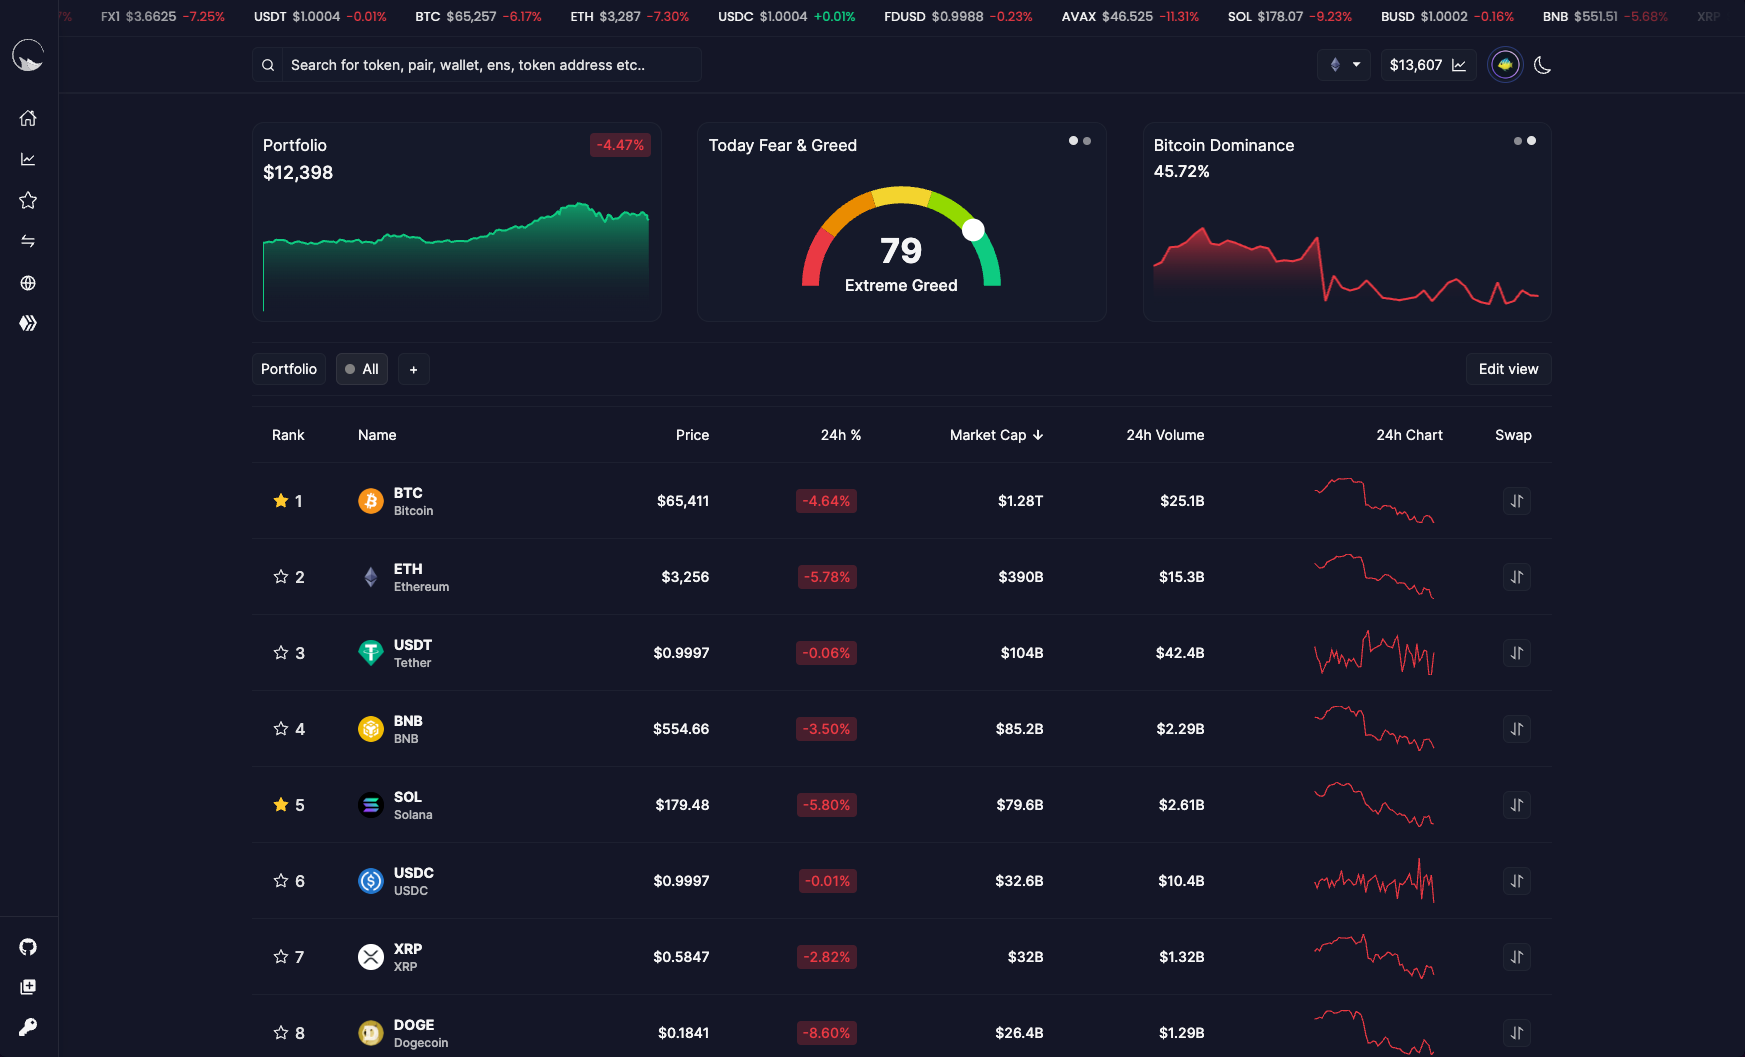Click the Ethereum coin logo
Viewport: 1745px width, 1057px height.
tap(371, 577)
